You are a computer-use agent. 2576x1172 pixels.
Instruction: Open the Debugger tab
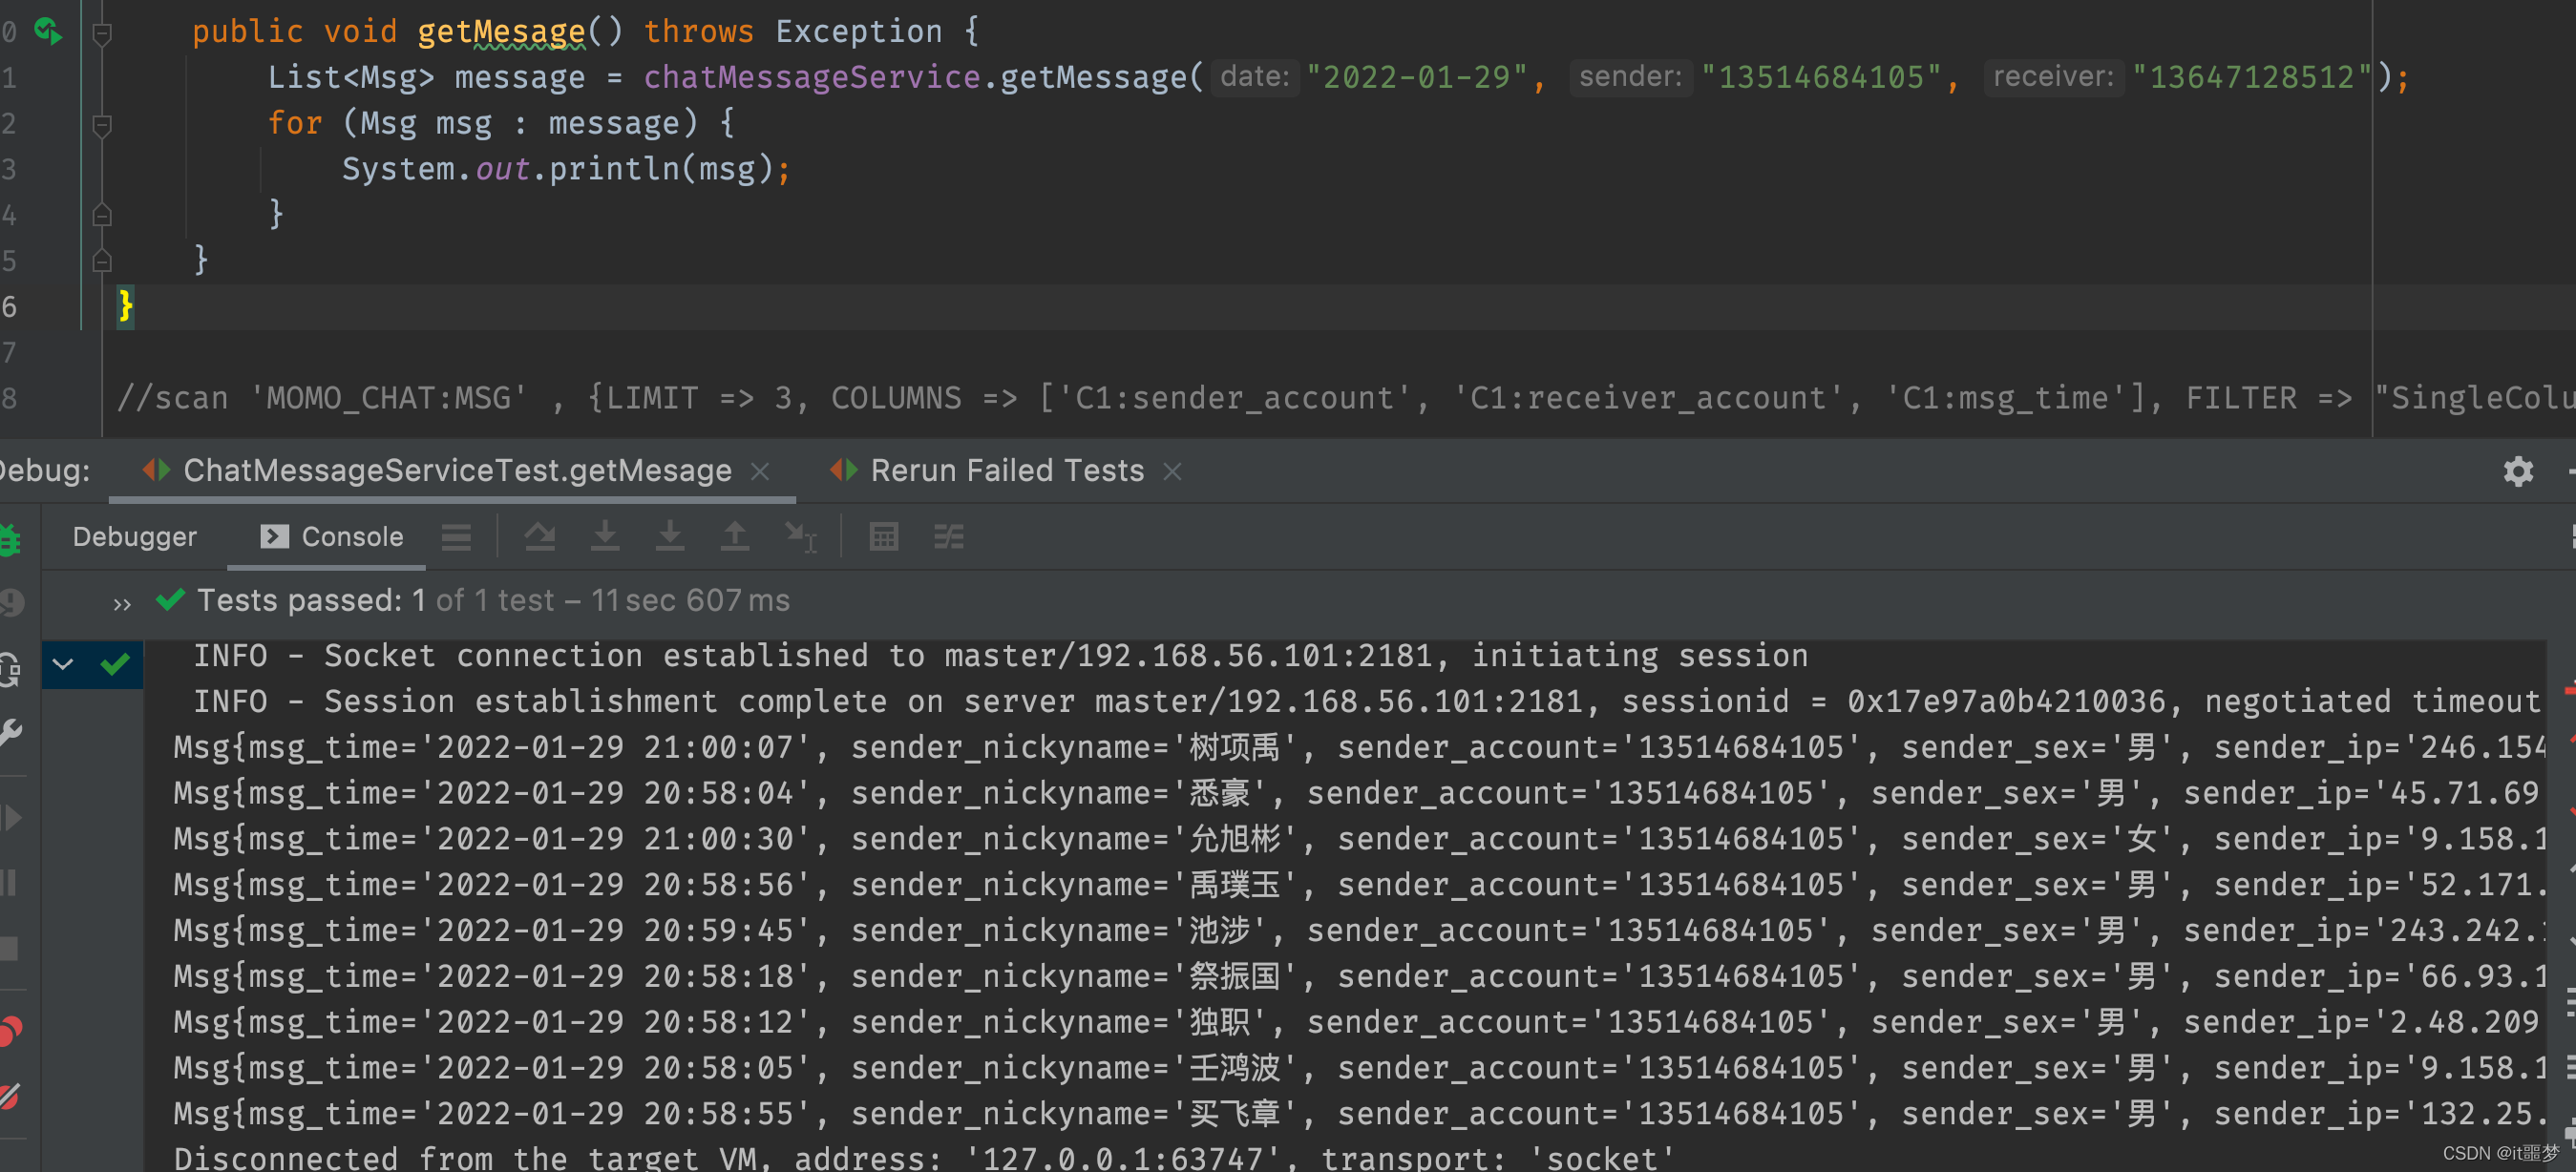[x=135, y=537]
